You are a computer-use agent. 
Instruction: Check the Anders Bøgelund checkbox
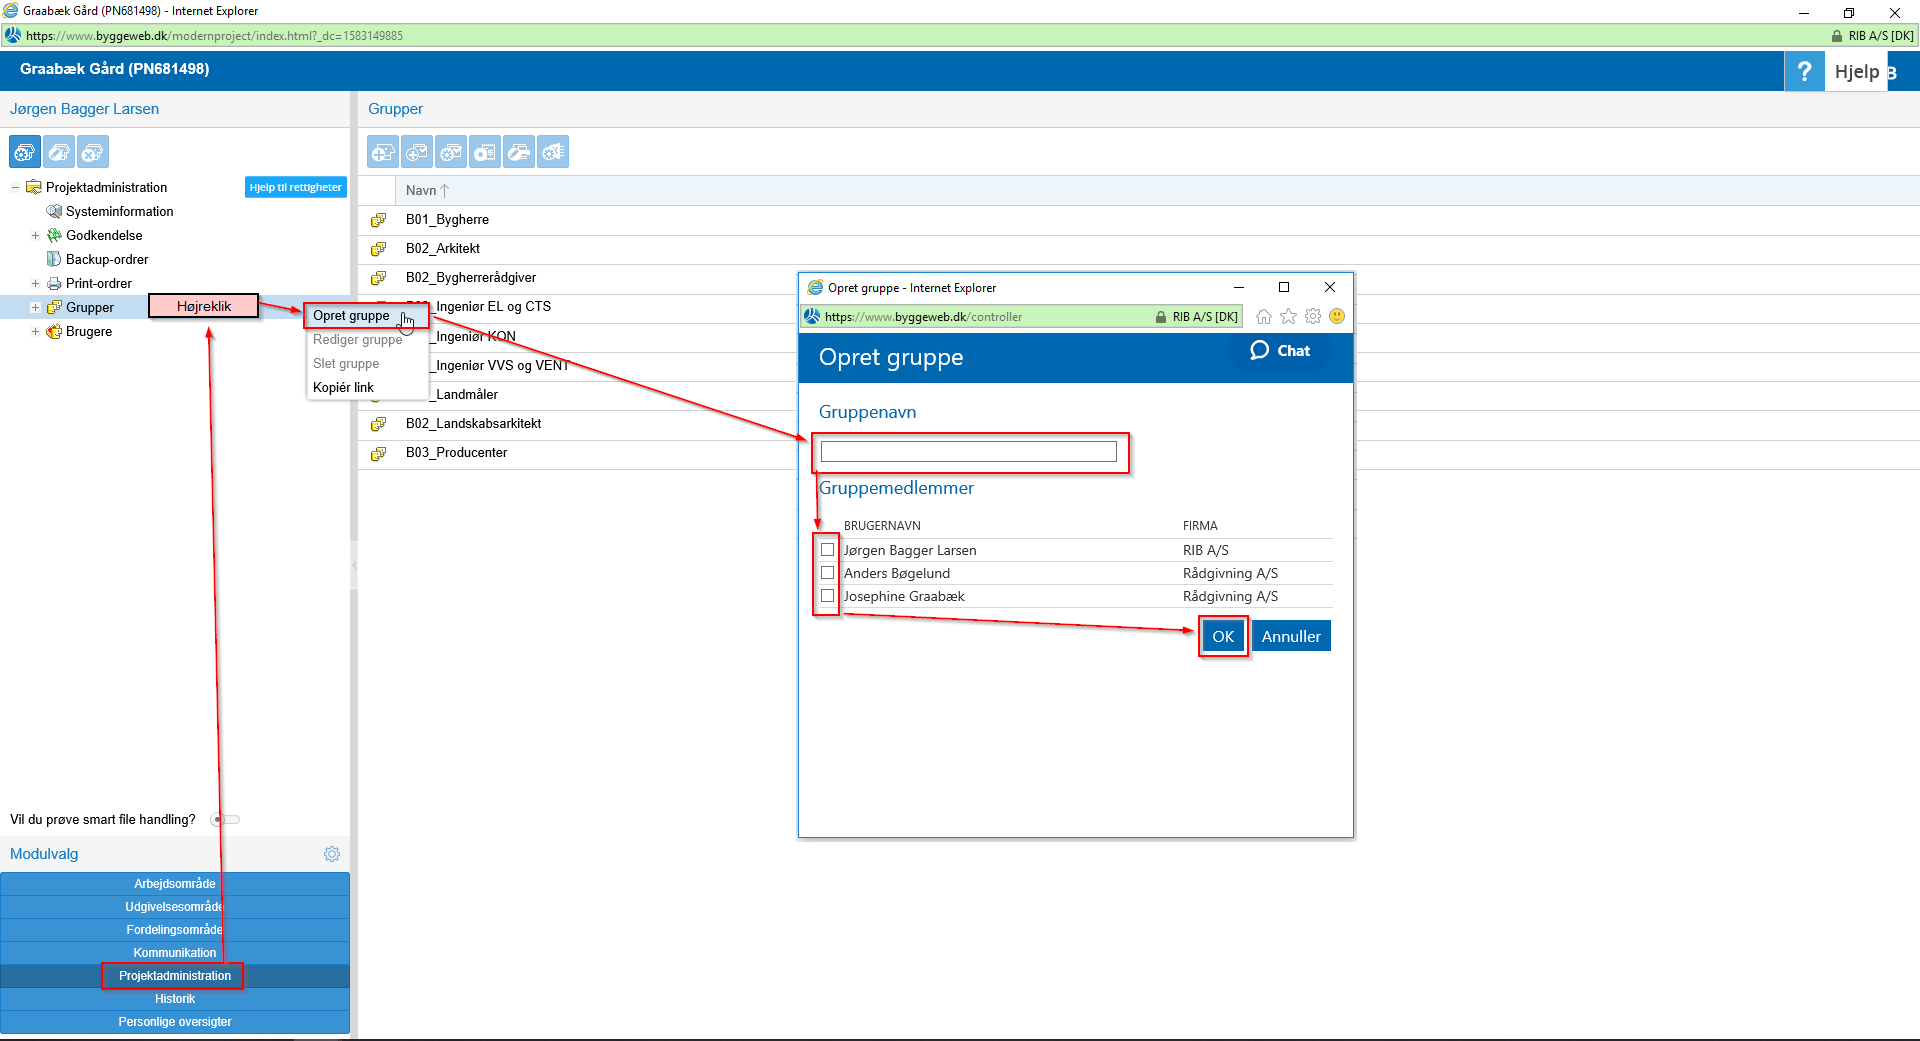[827, 573]
